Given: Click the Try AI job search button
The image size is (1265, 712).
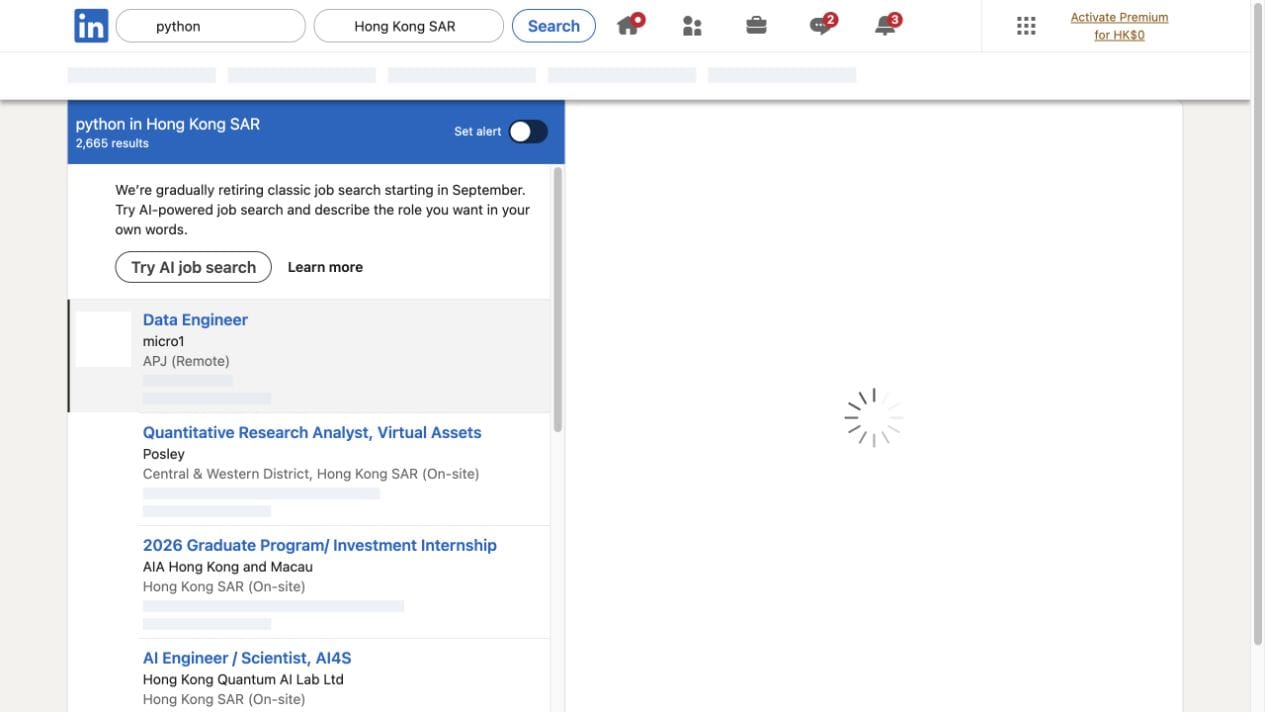Looking at the screenshot, I should tap(193, 267).
